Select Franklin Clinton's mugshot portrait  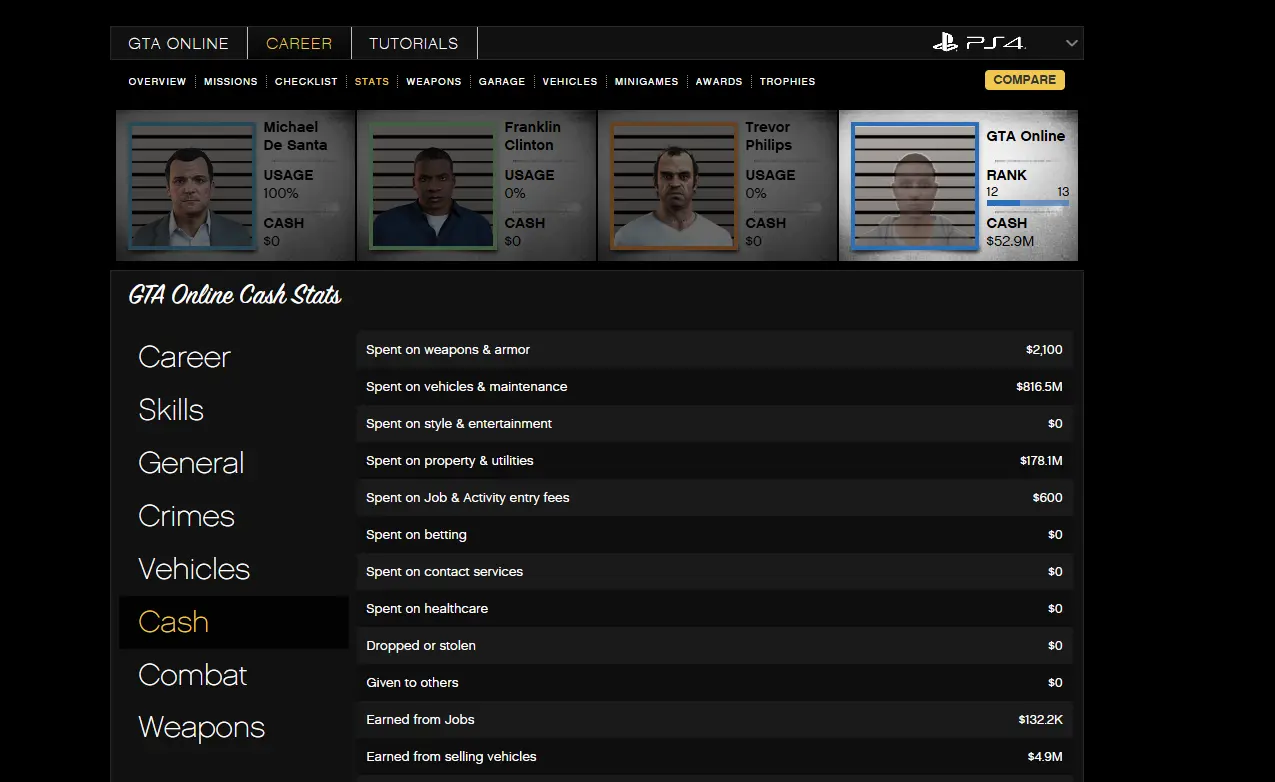(x=432, y=186)
